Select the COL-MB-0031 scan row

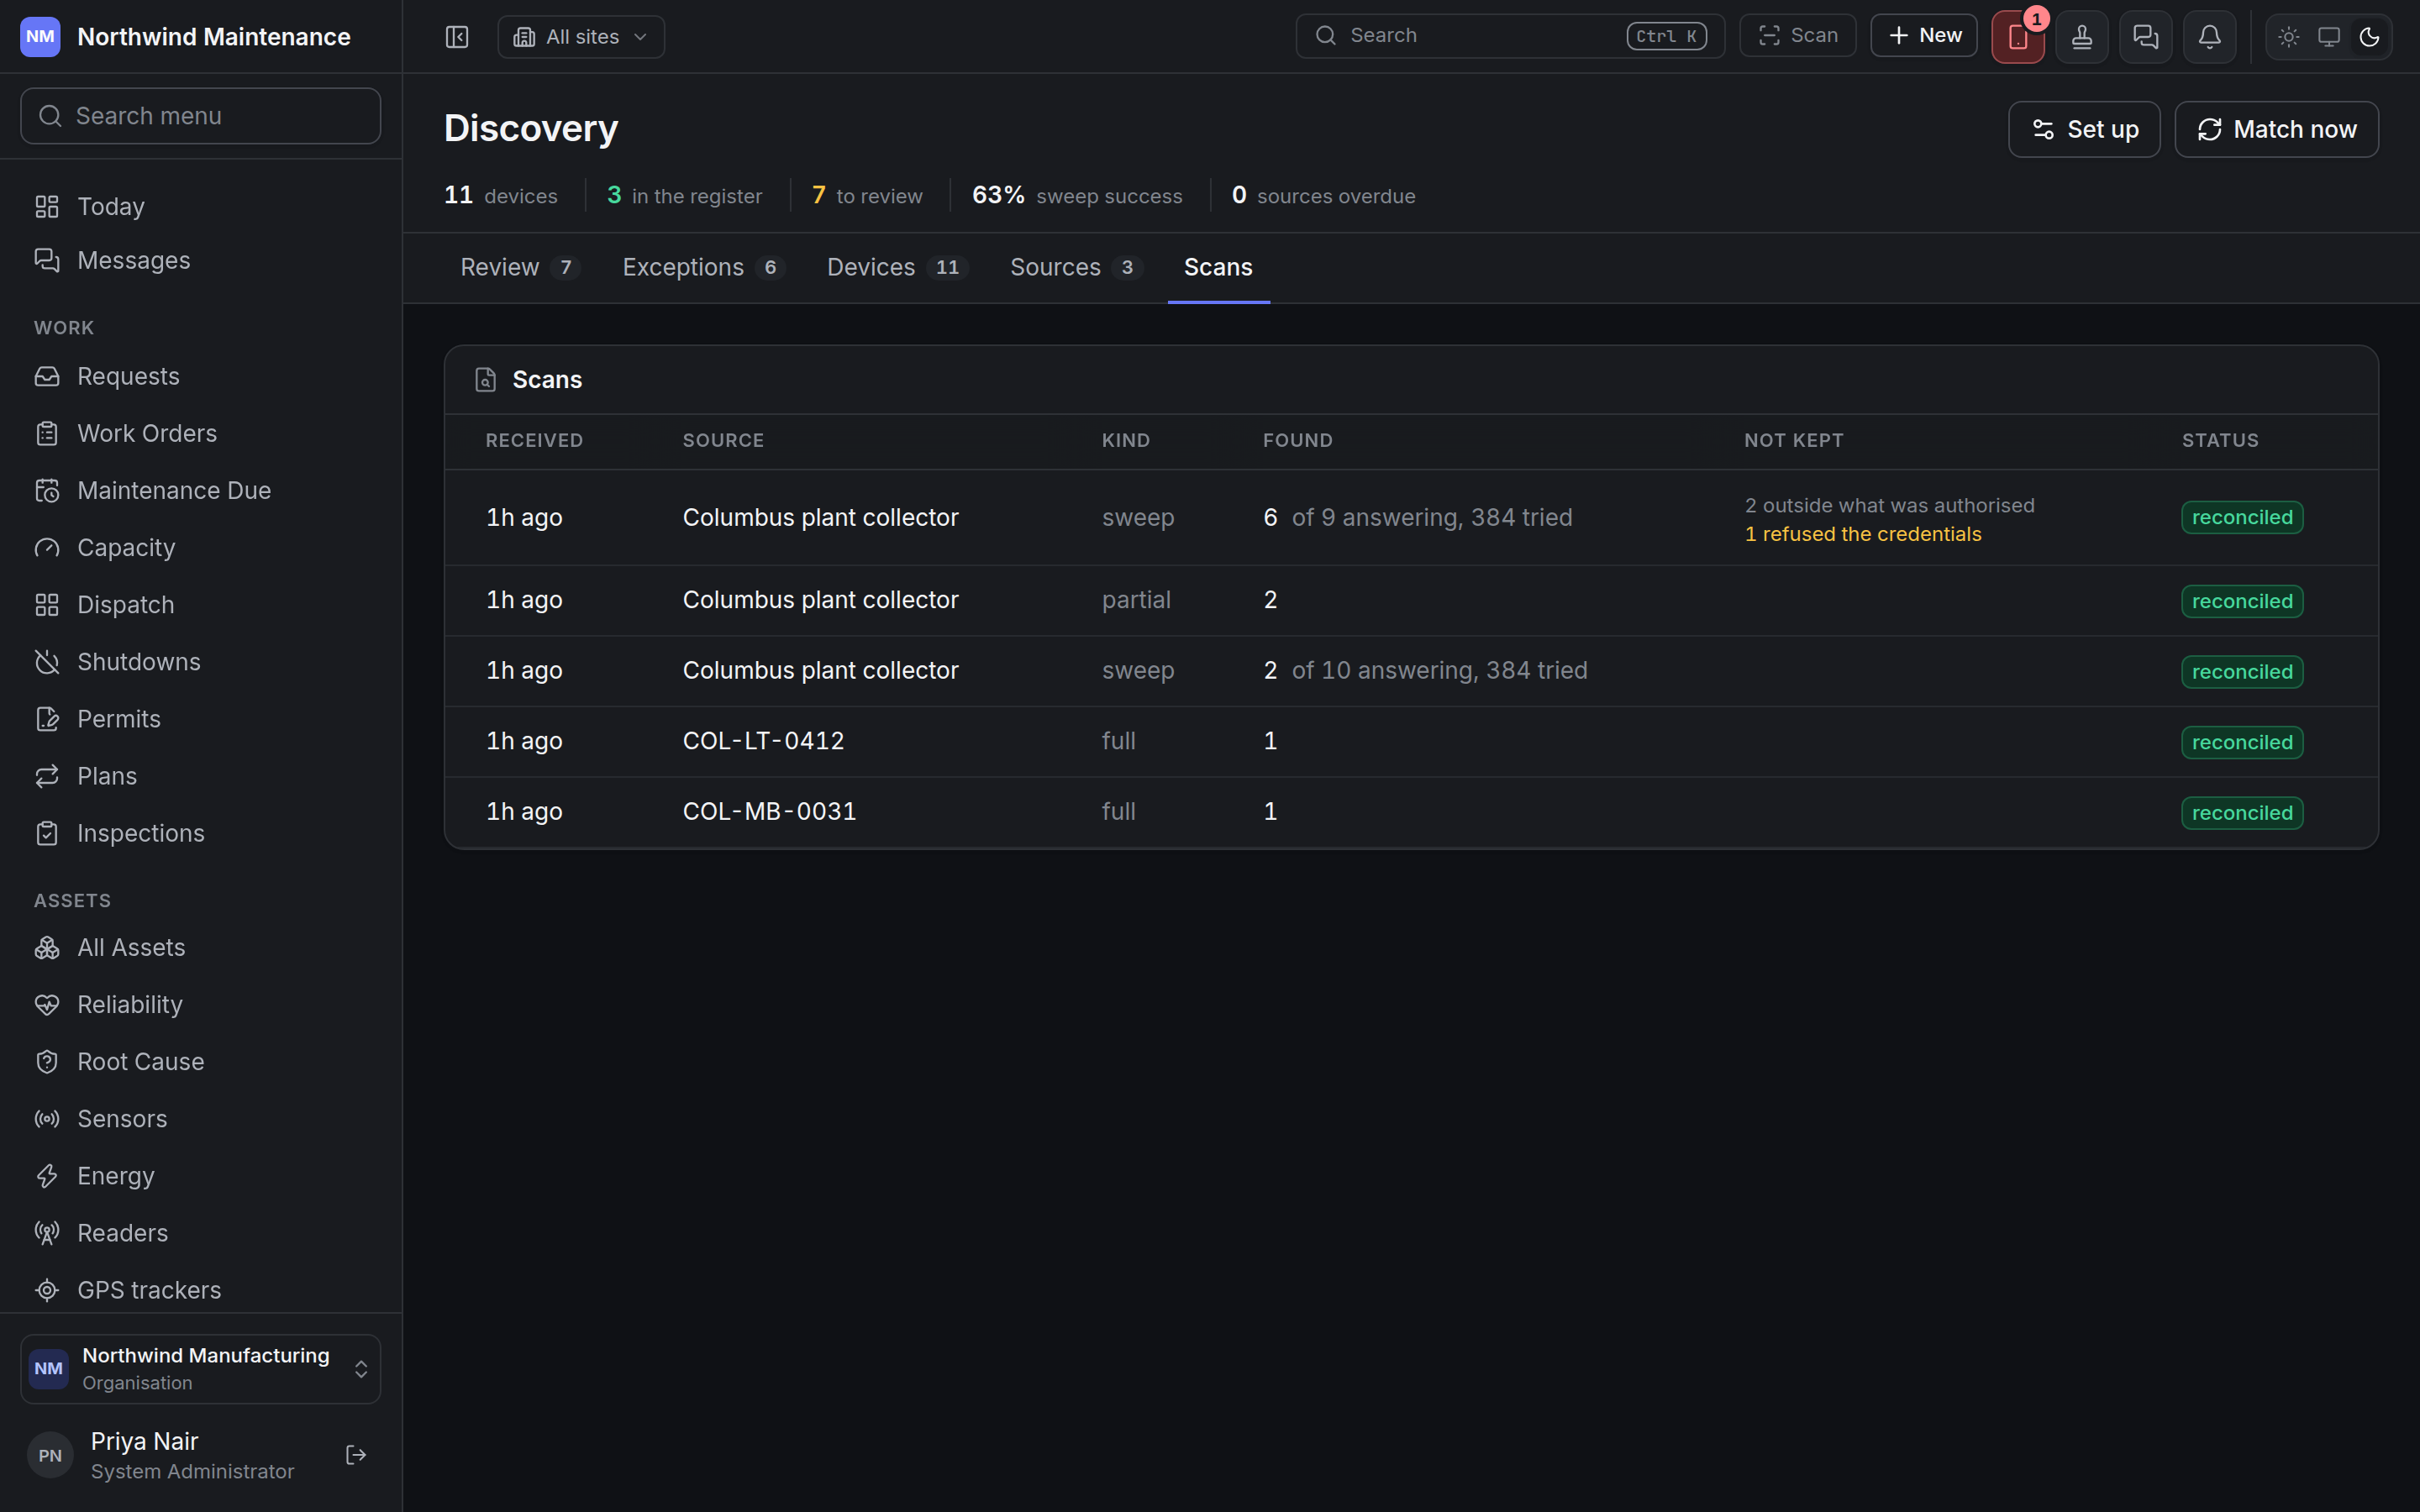pos(1411,812)
